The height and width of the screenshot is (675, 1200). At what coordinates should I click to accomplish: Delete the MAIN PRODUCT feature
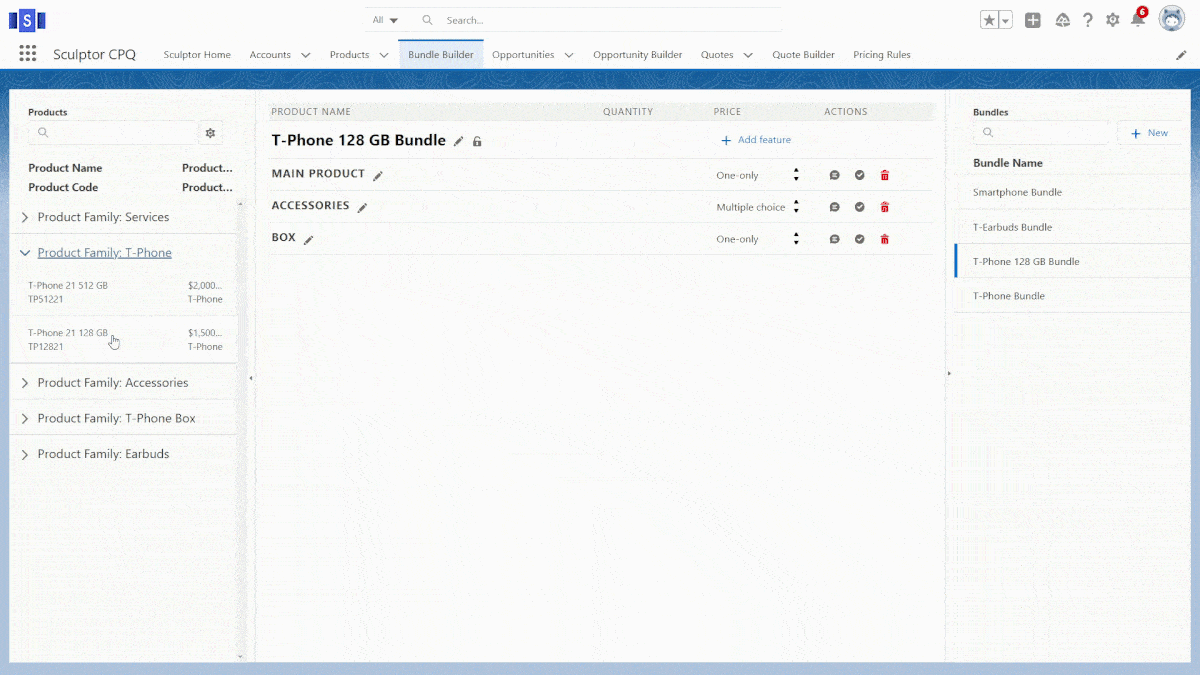click(x=884, y=175)
